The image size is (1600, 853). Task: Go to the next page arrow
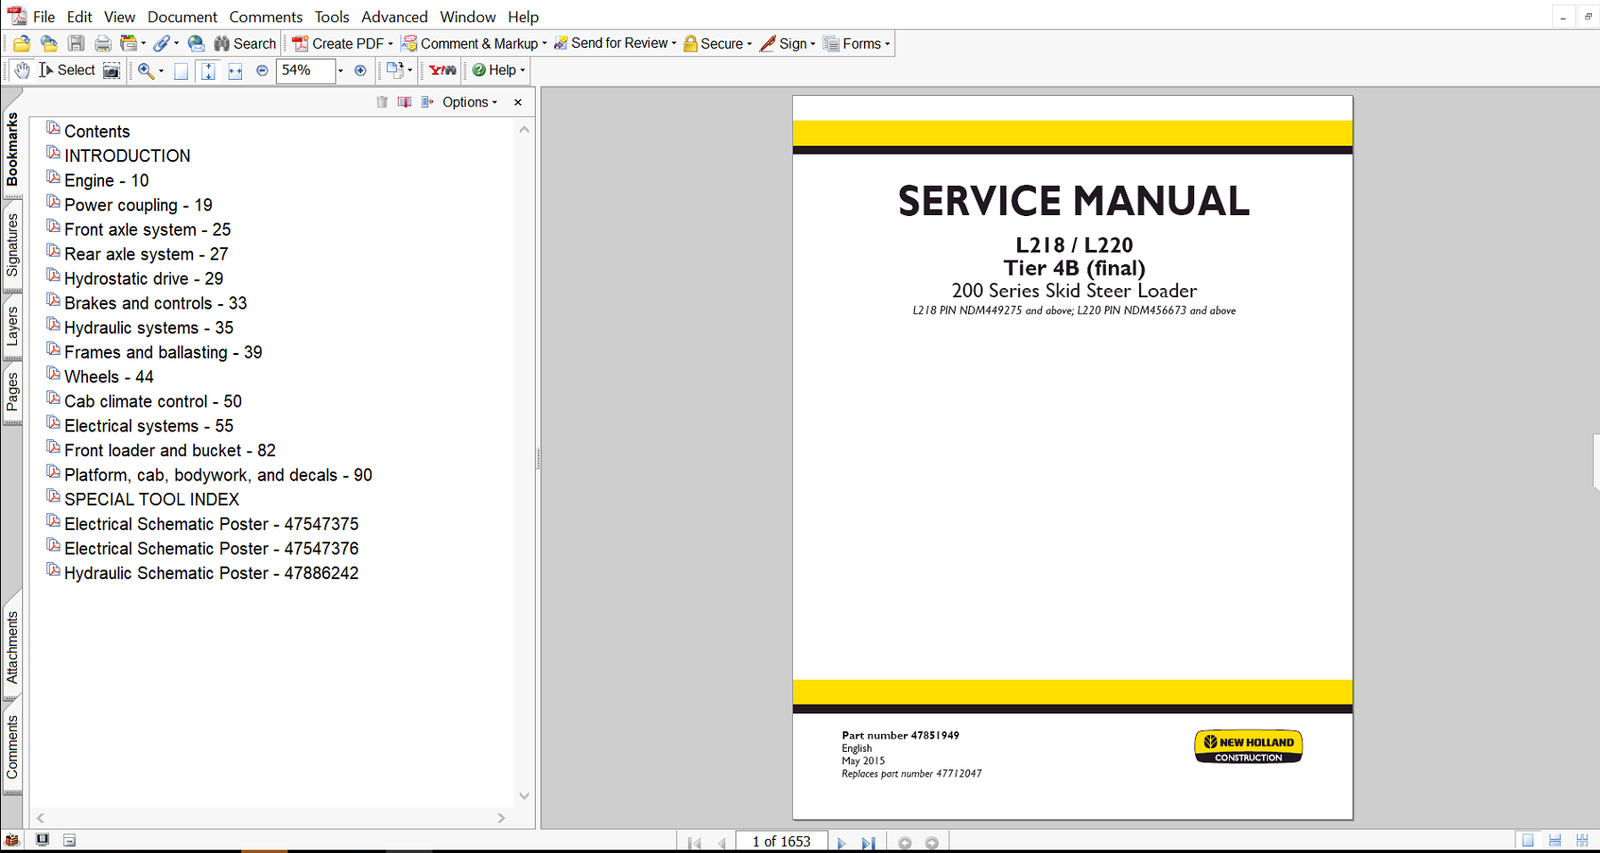point(841,842)
